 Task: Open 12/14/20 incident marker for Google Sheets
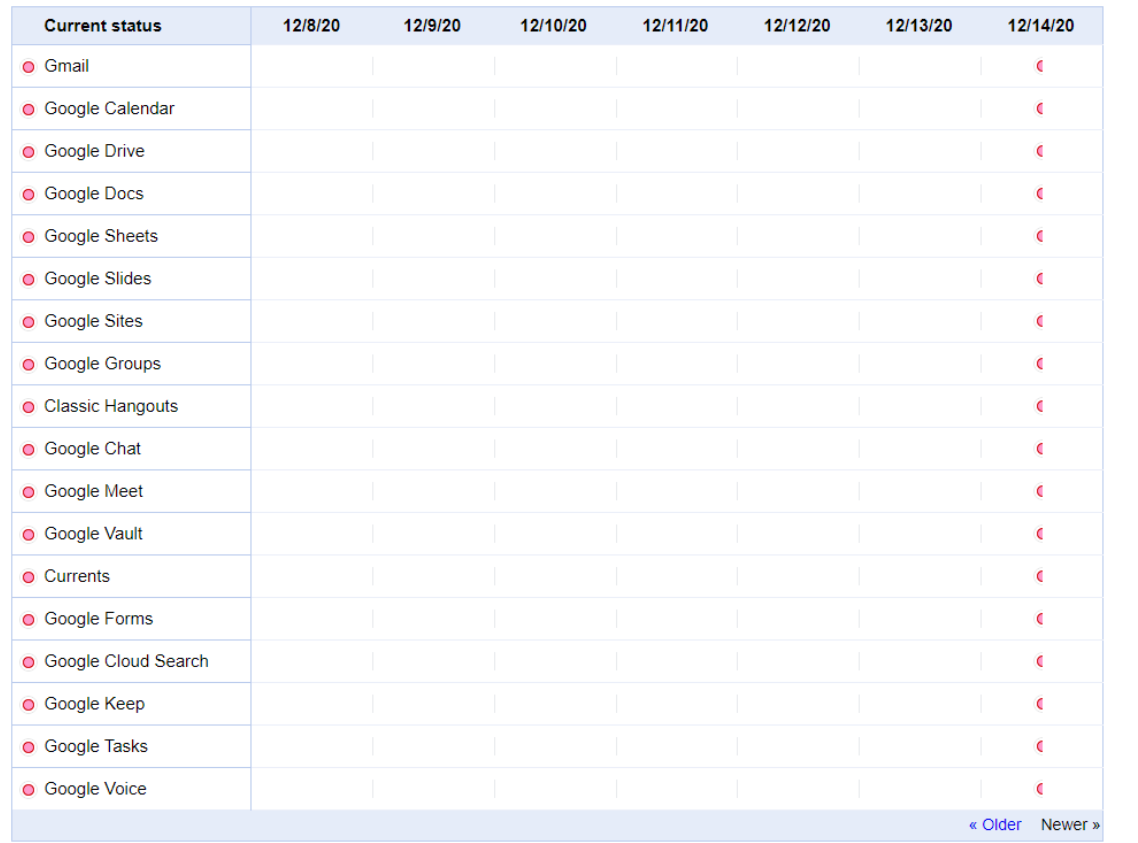click(1040, 236)
